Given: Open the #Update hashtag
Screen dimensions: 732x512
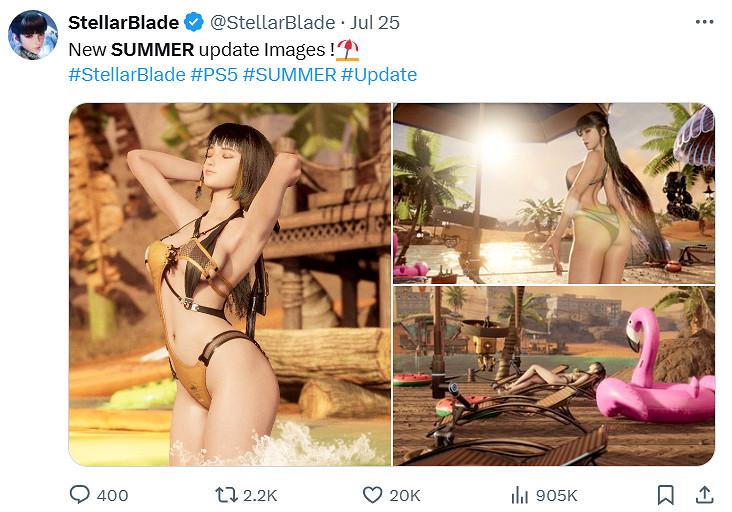Looking at the screenshot, I should [x=379, y=75].
